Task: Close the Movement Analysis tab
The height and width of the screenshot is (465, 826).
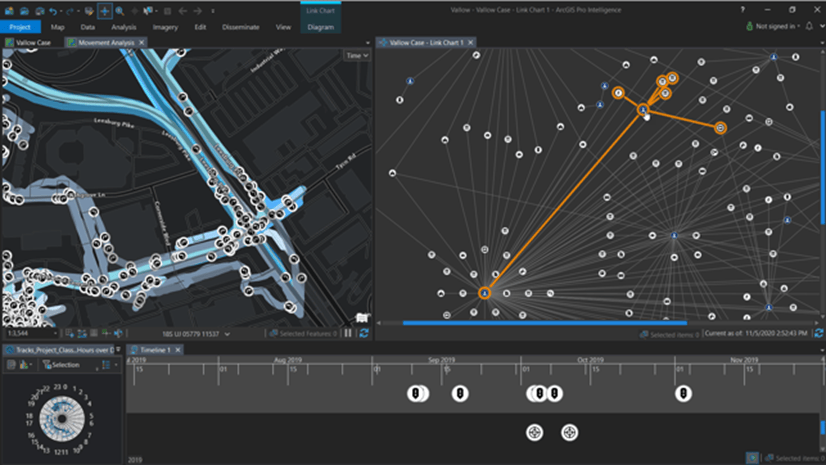Action: 142,43
